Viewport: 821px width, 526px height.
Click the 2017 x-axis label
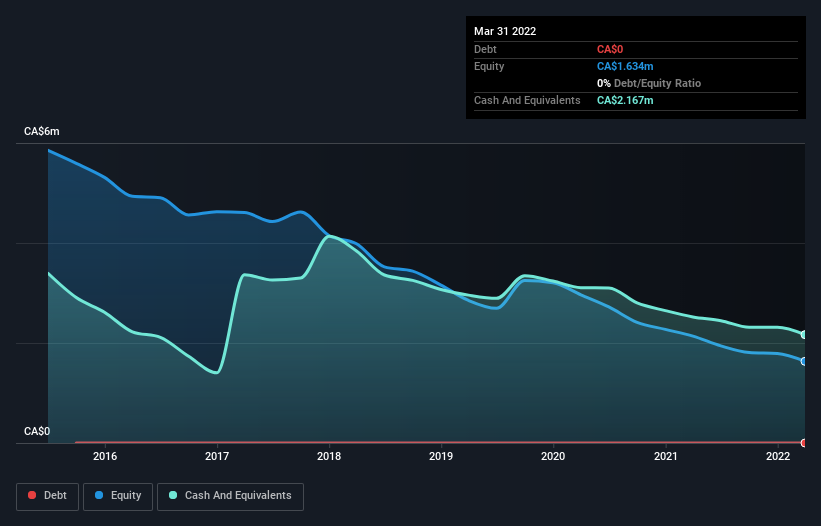coord(217,456)
